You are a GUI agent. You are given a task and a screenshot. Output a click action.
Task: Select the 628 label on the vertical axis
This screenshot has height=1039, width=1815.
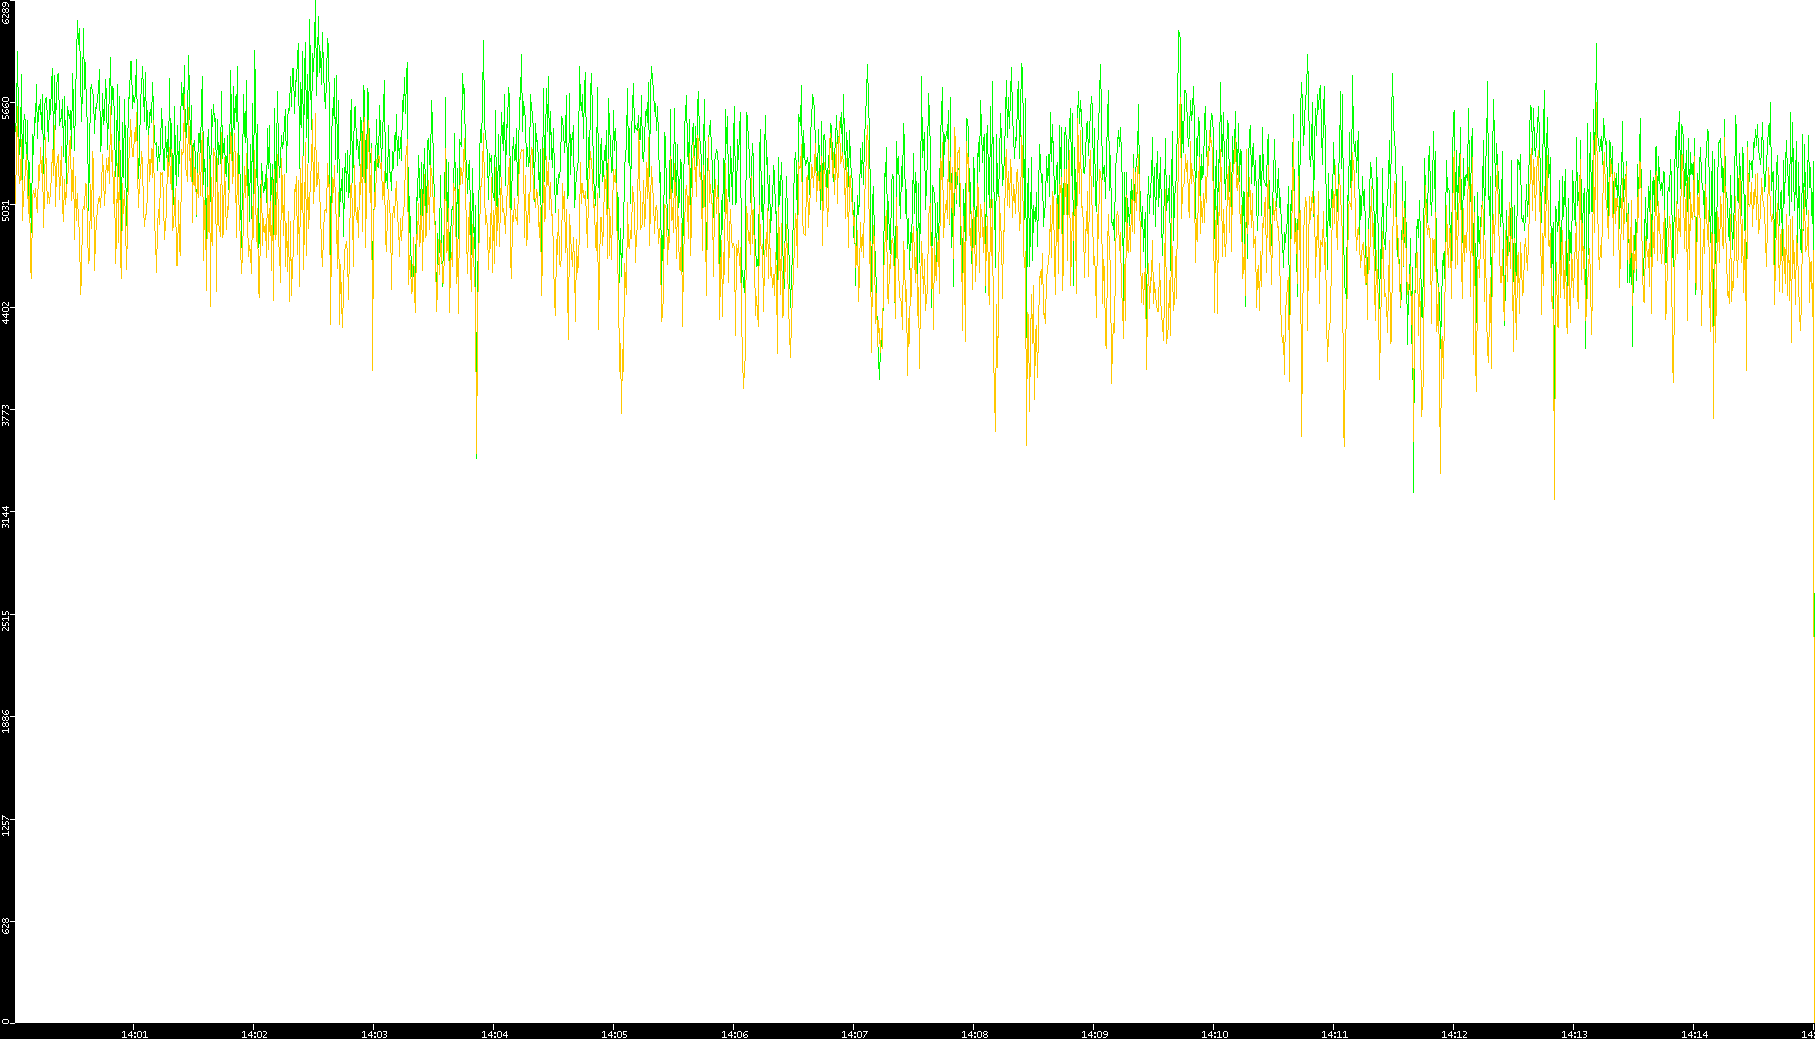(x=7, y=926)
